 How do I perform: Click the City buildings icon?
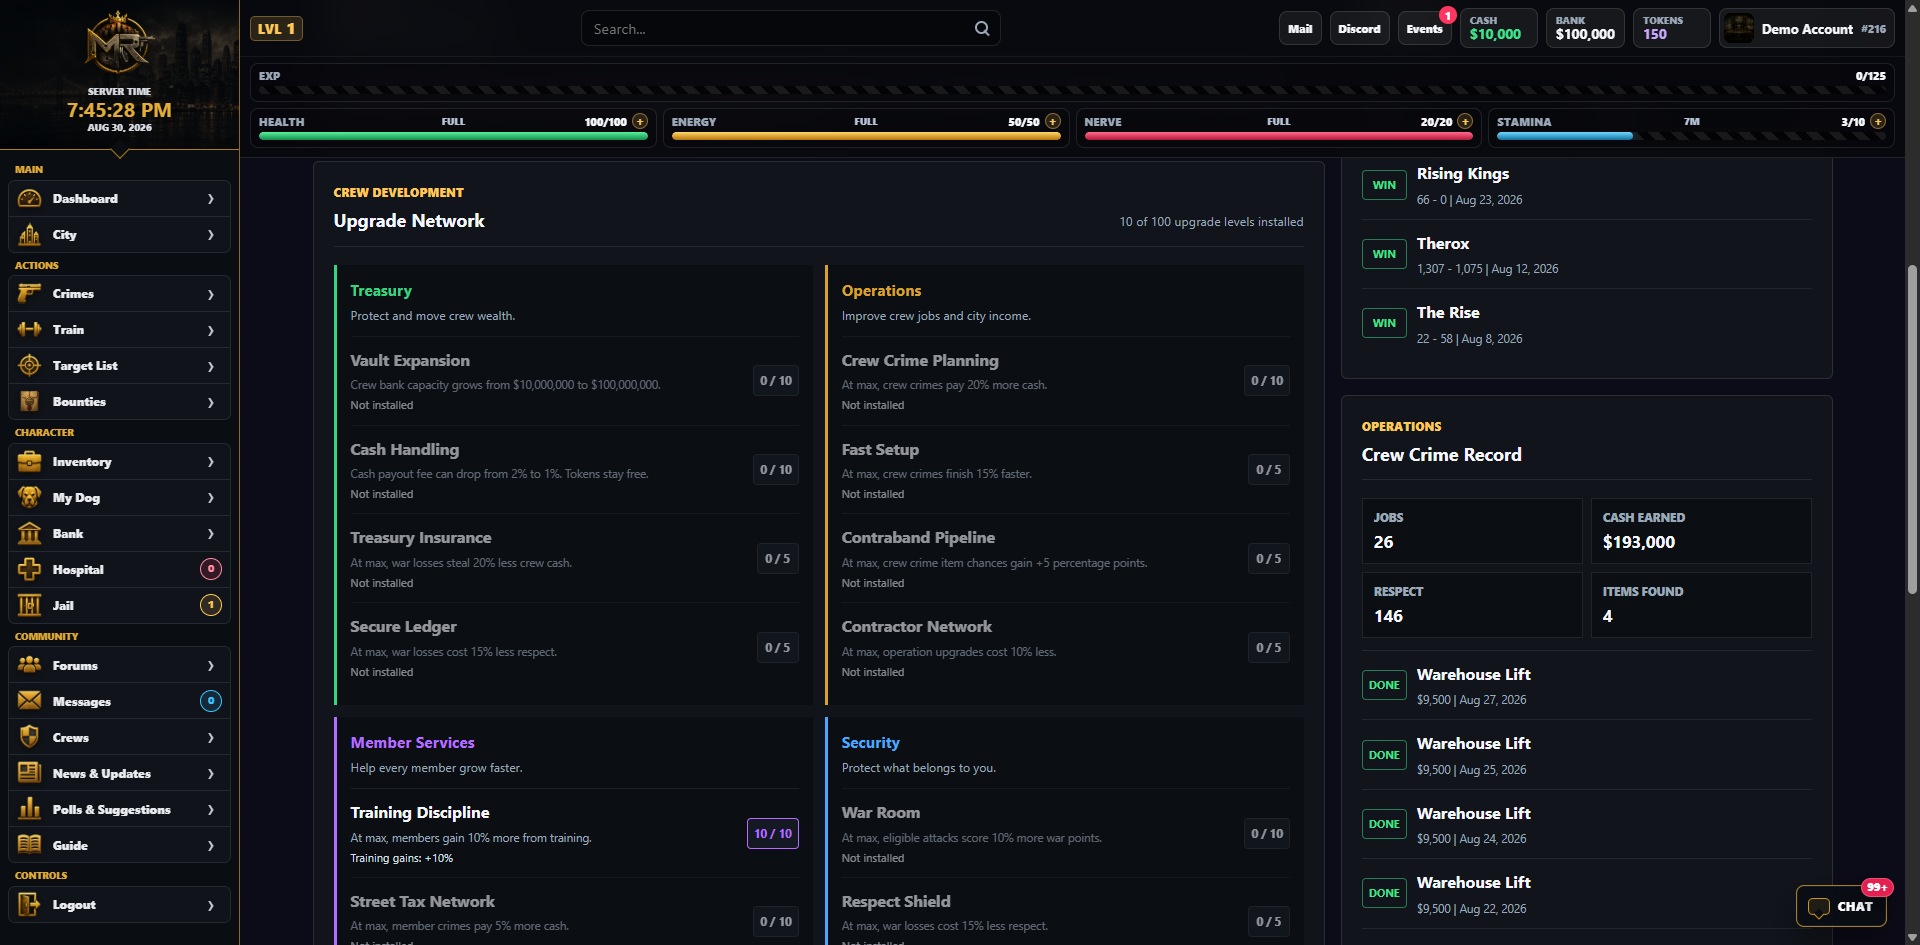coord(30,235)
